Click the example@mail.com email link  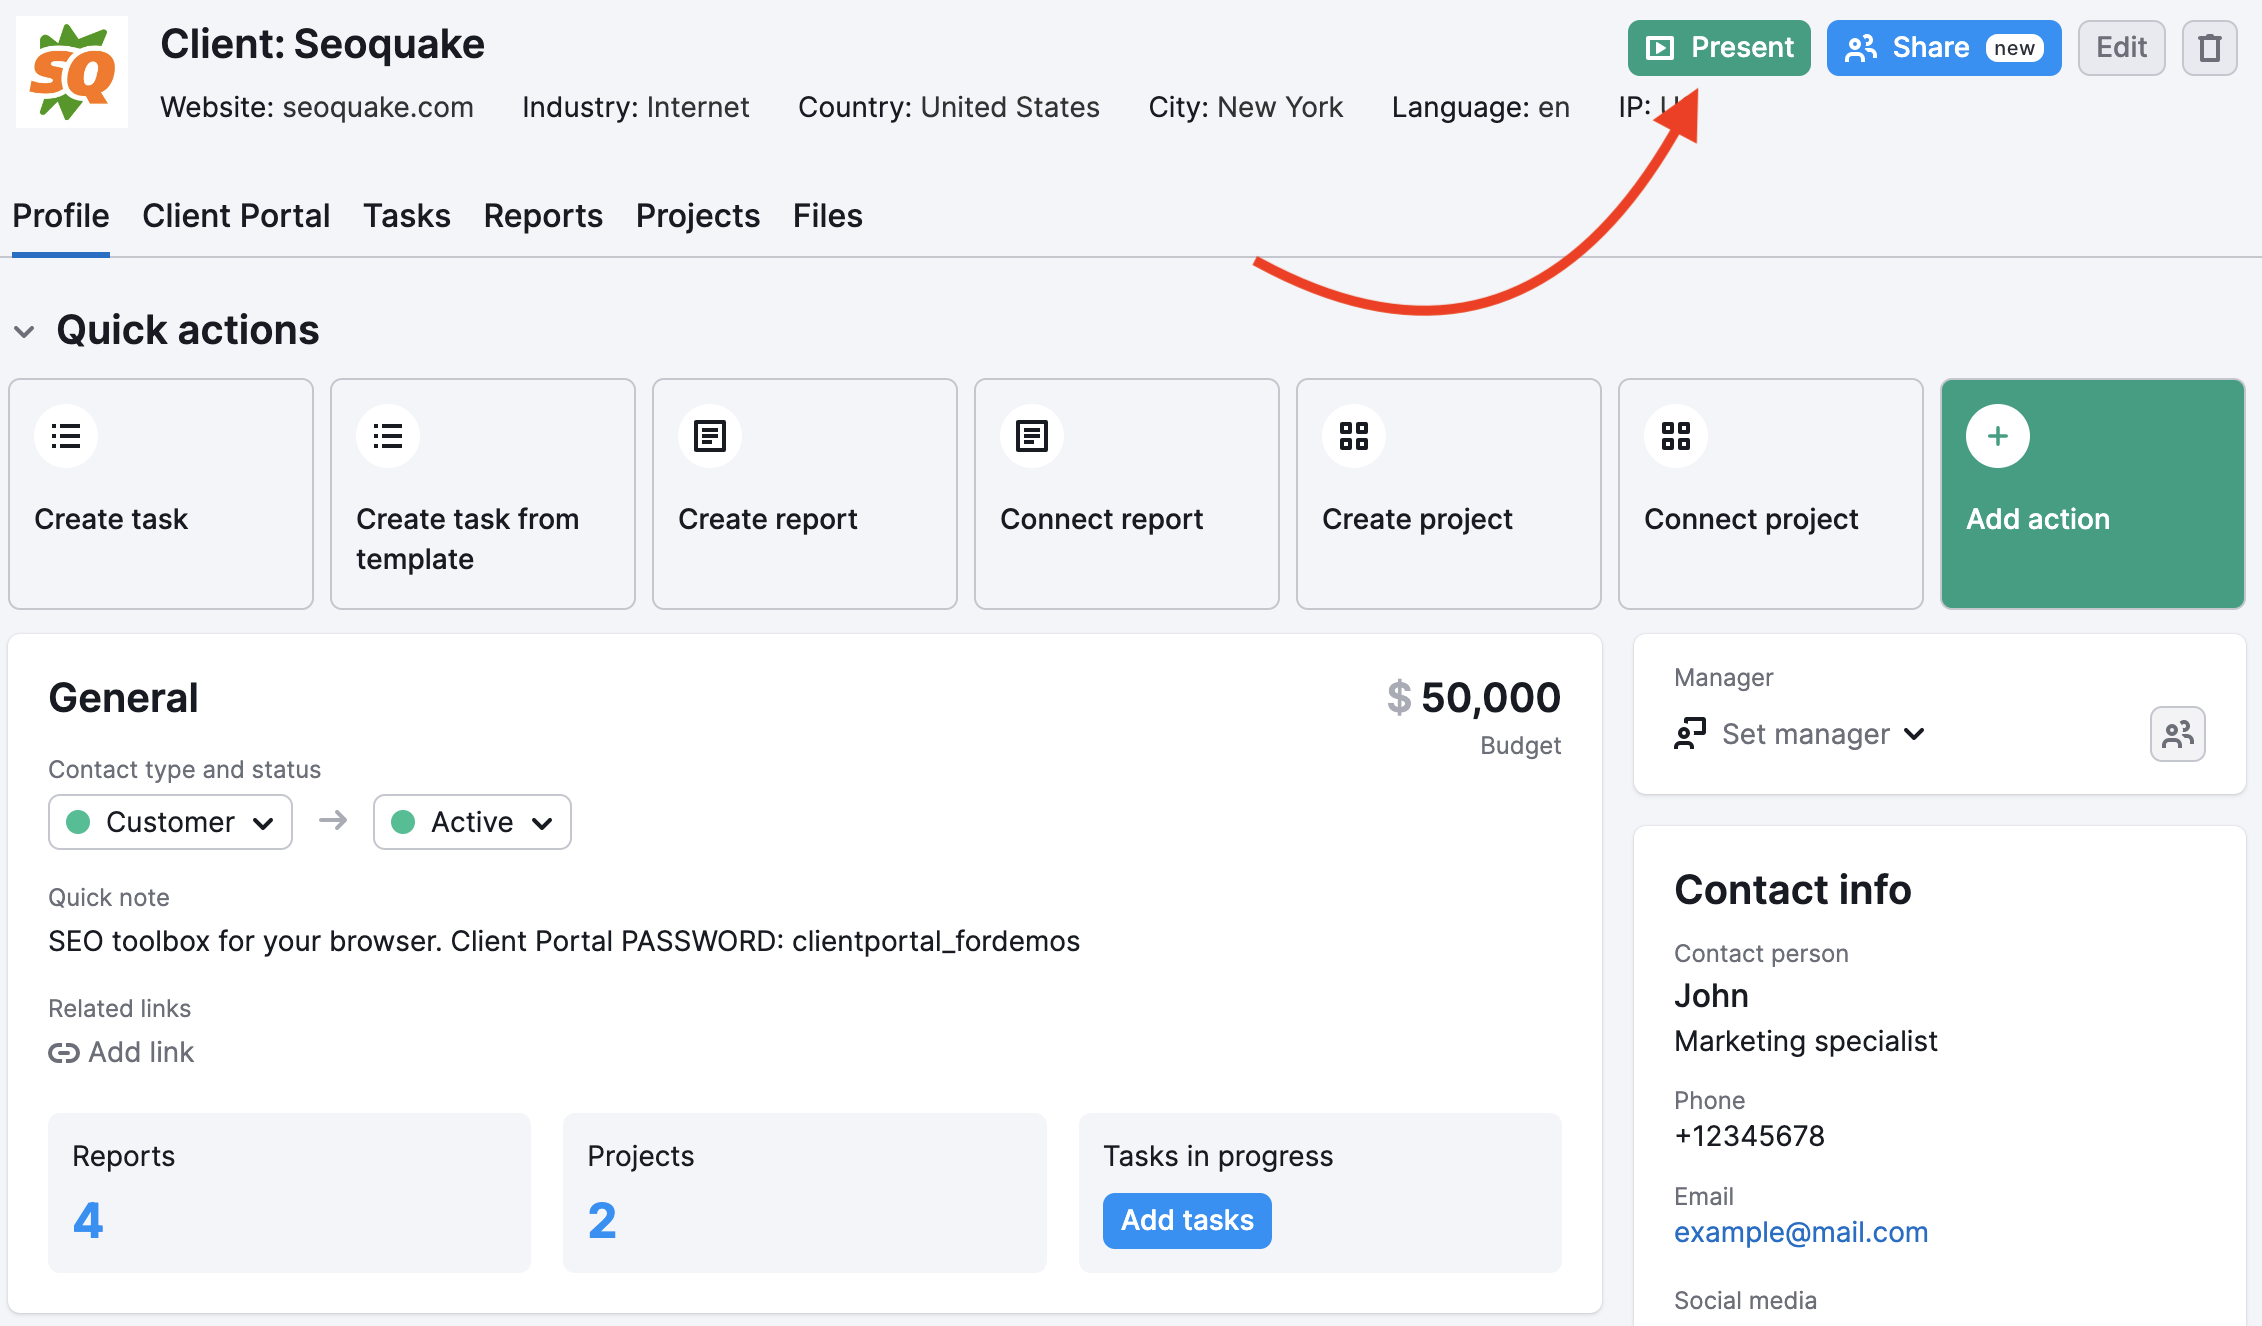coord(1801,1232)
